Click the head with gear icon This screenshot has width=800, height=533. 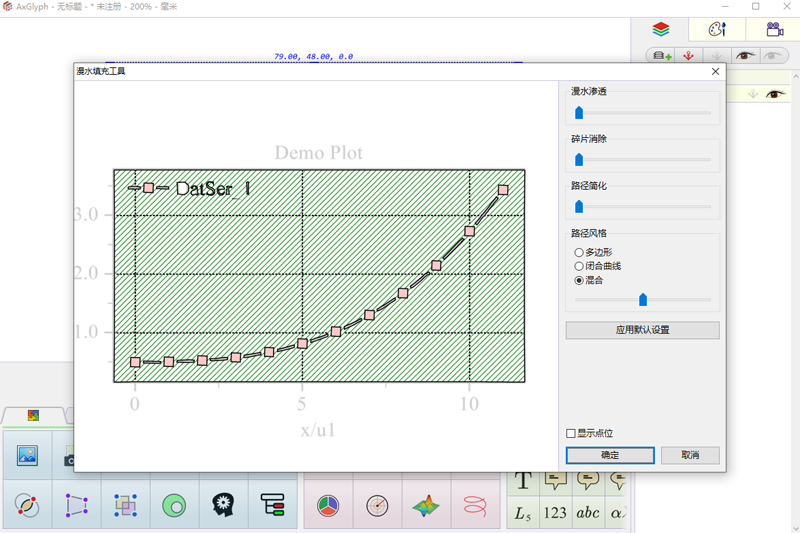(x=223, y=505)
